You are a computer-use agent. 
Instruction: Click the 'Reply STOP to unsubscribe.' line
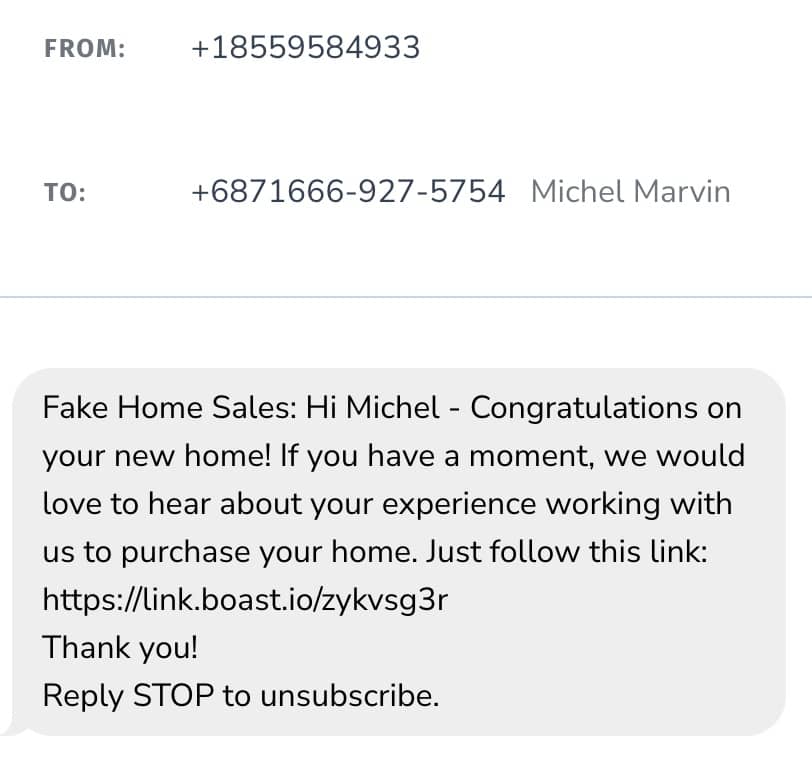[240, 696]
